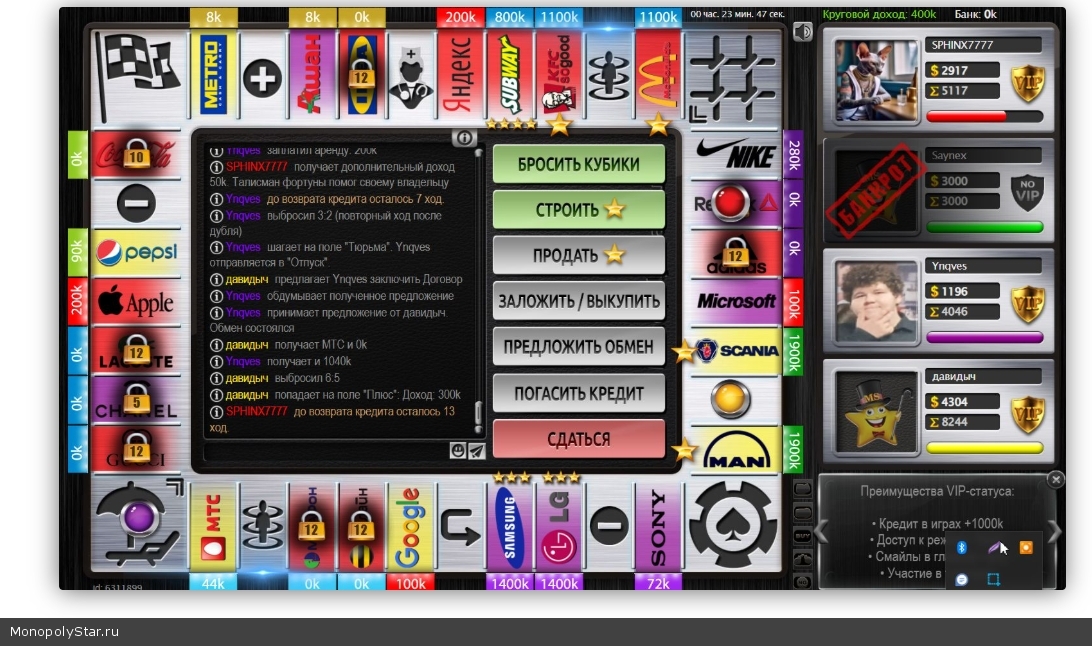The width and height of the screenshot is (1092, 646).
Task: Click the locked Chanel cell
Action: point(136,400)
